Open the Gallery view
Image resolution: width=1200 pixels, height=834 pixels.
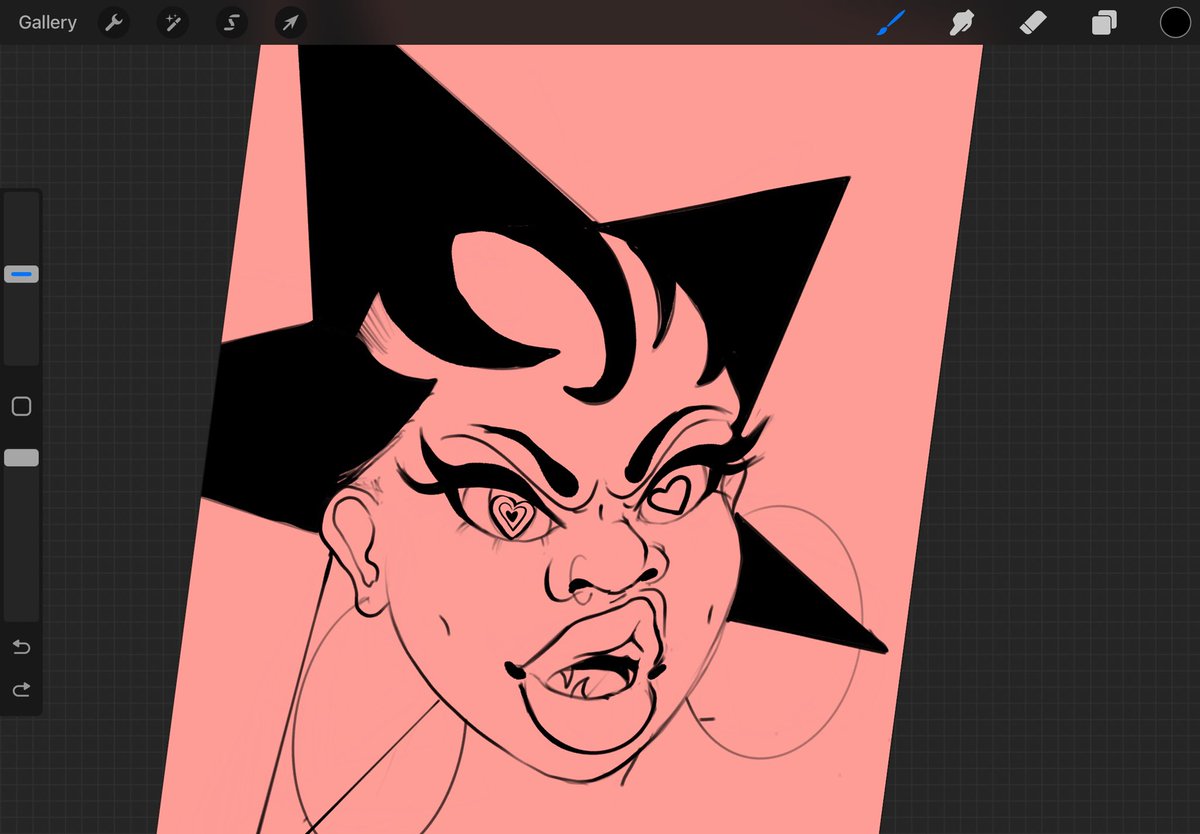(x=47, y=22)
